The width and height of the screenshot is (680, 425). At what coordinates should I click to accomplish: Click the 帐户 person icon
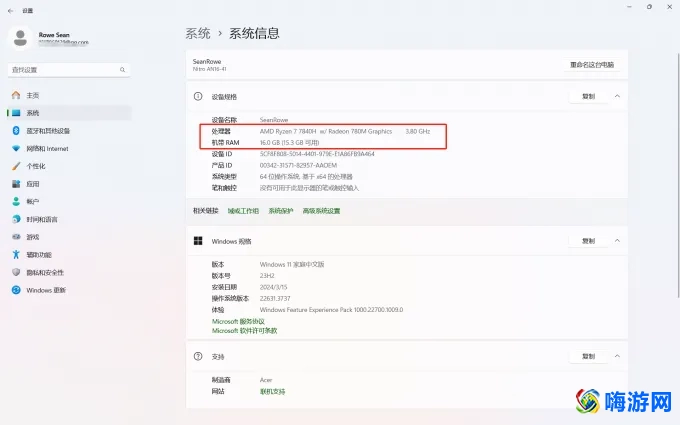tap(16, 201)
